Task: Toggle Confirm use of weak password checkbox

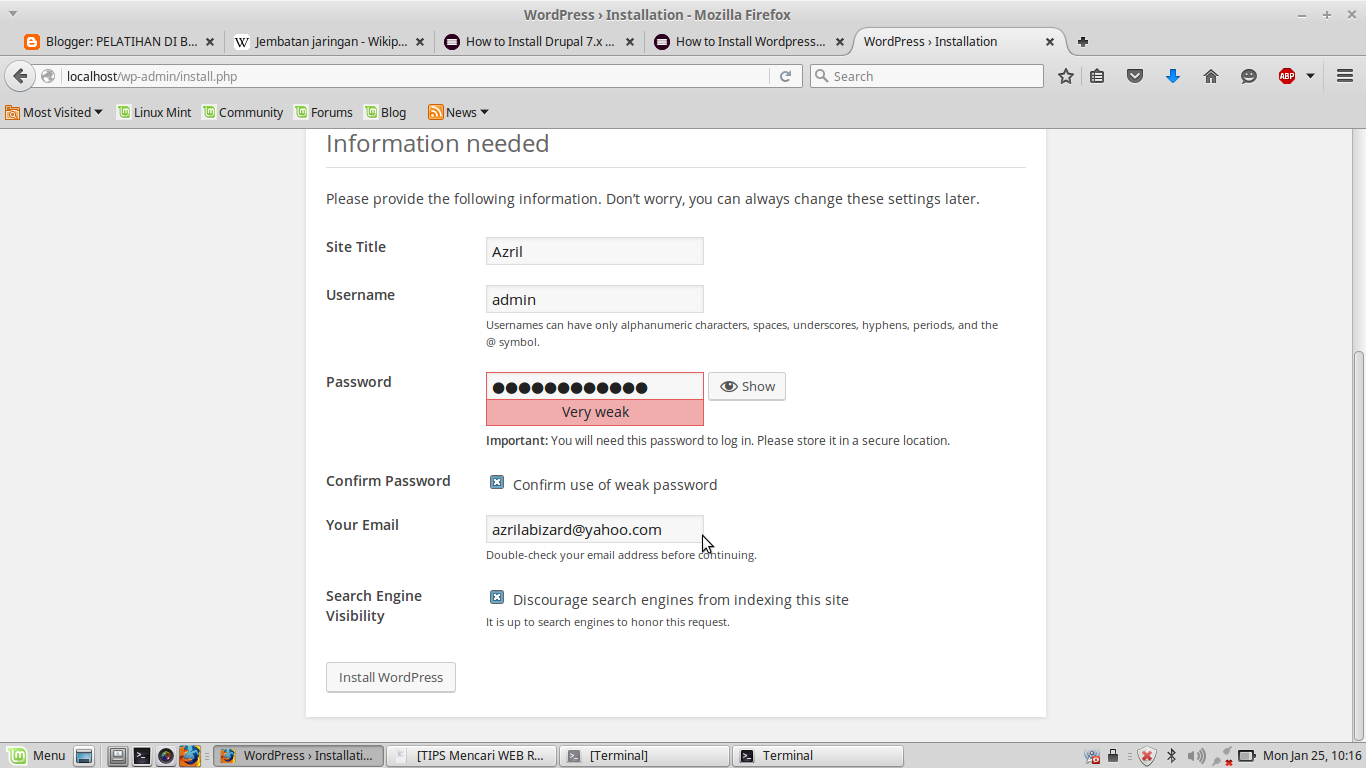Action: click(497, 483)
